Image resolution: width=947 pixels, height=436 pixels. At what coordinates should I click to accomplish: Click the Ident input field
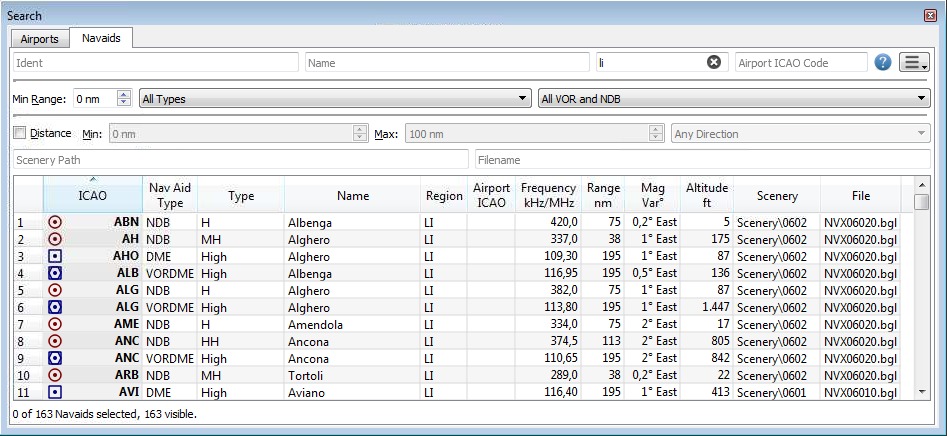(156, 62)
